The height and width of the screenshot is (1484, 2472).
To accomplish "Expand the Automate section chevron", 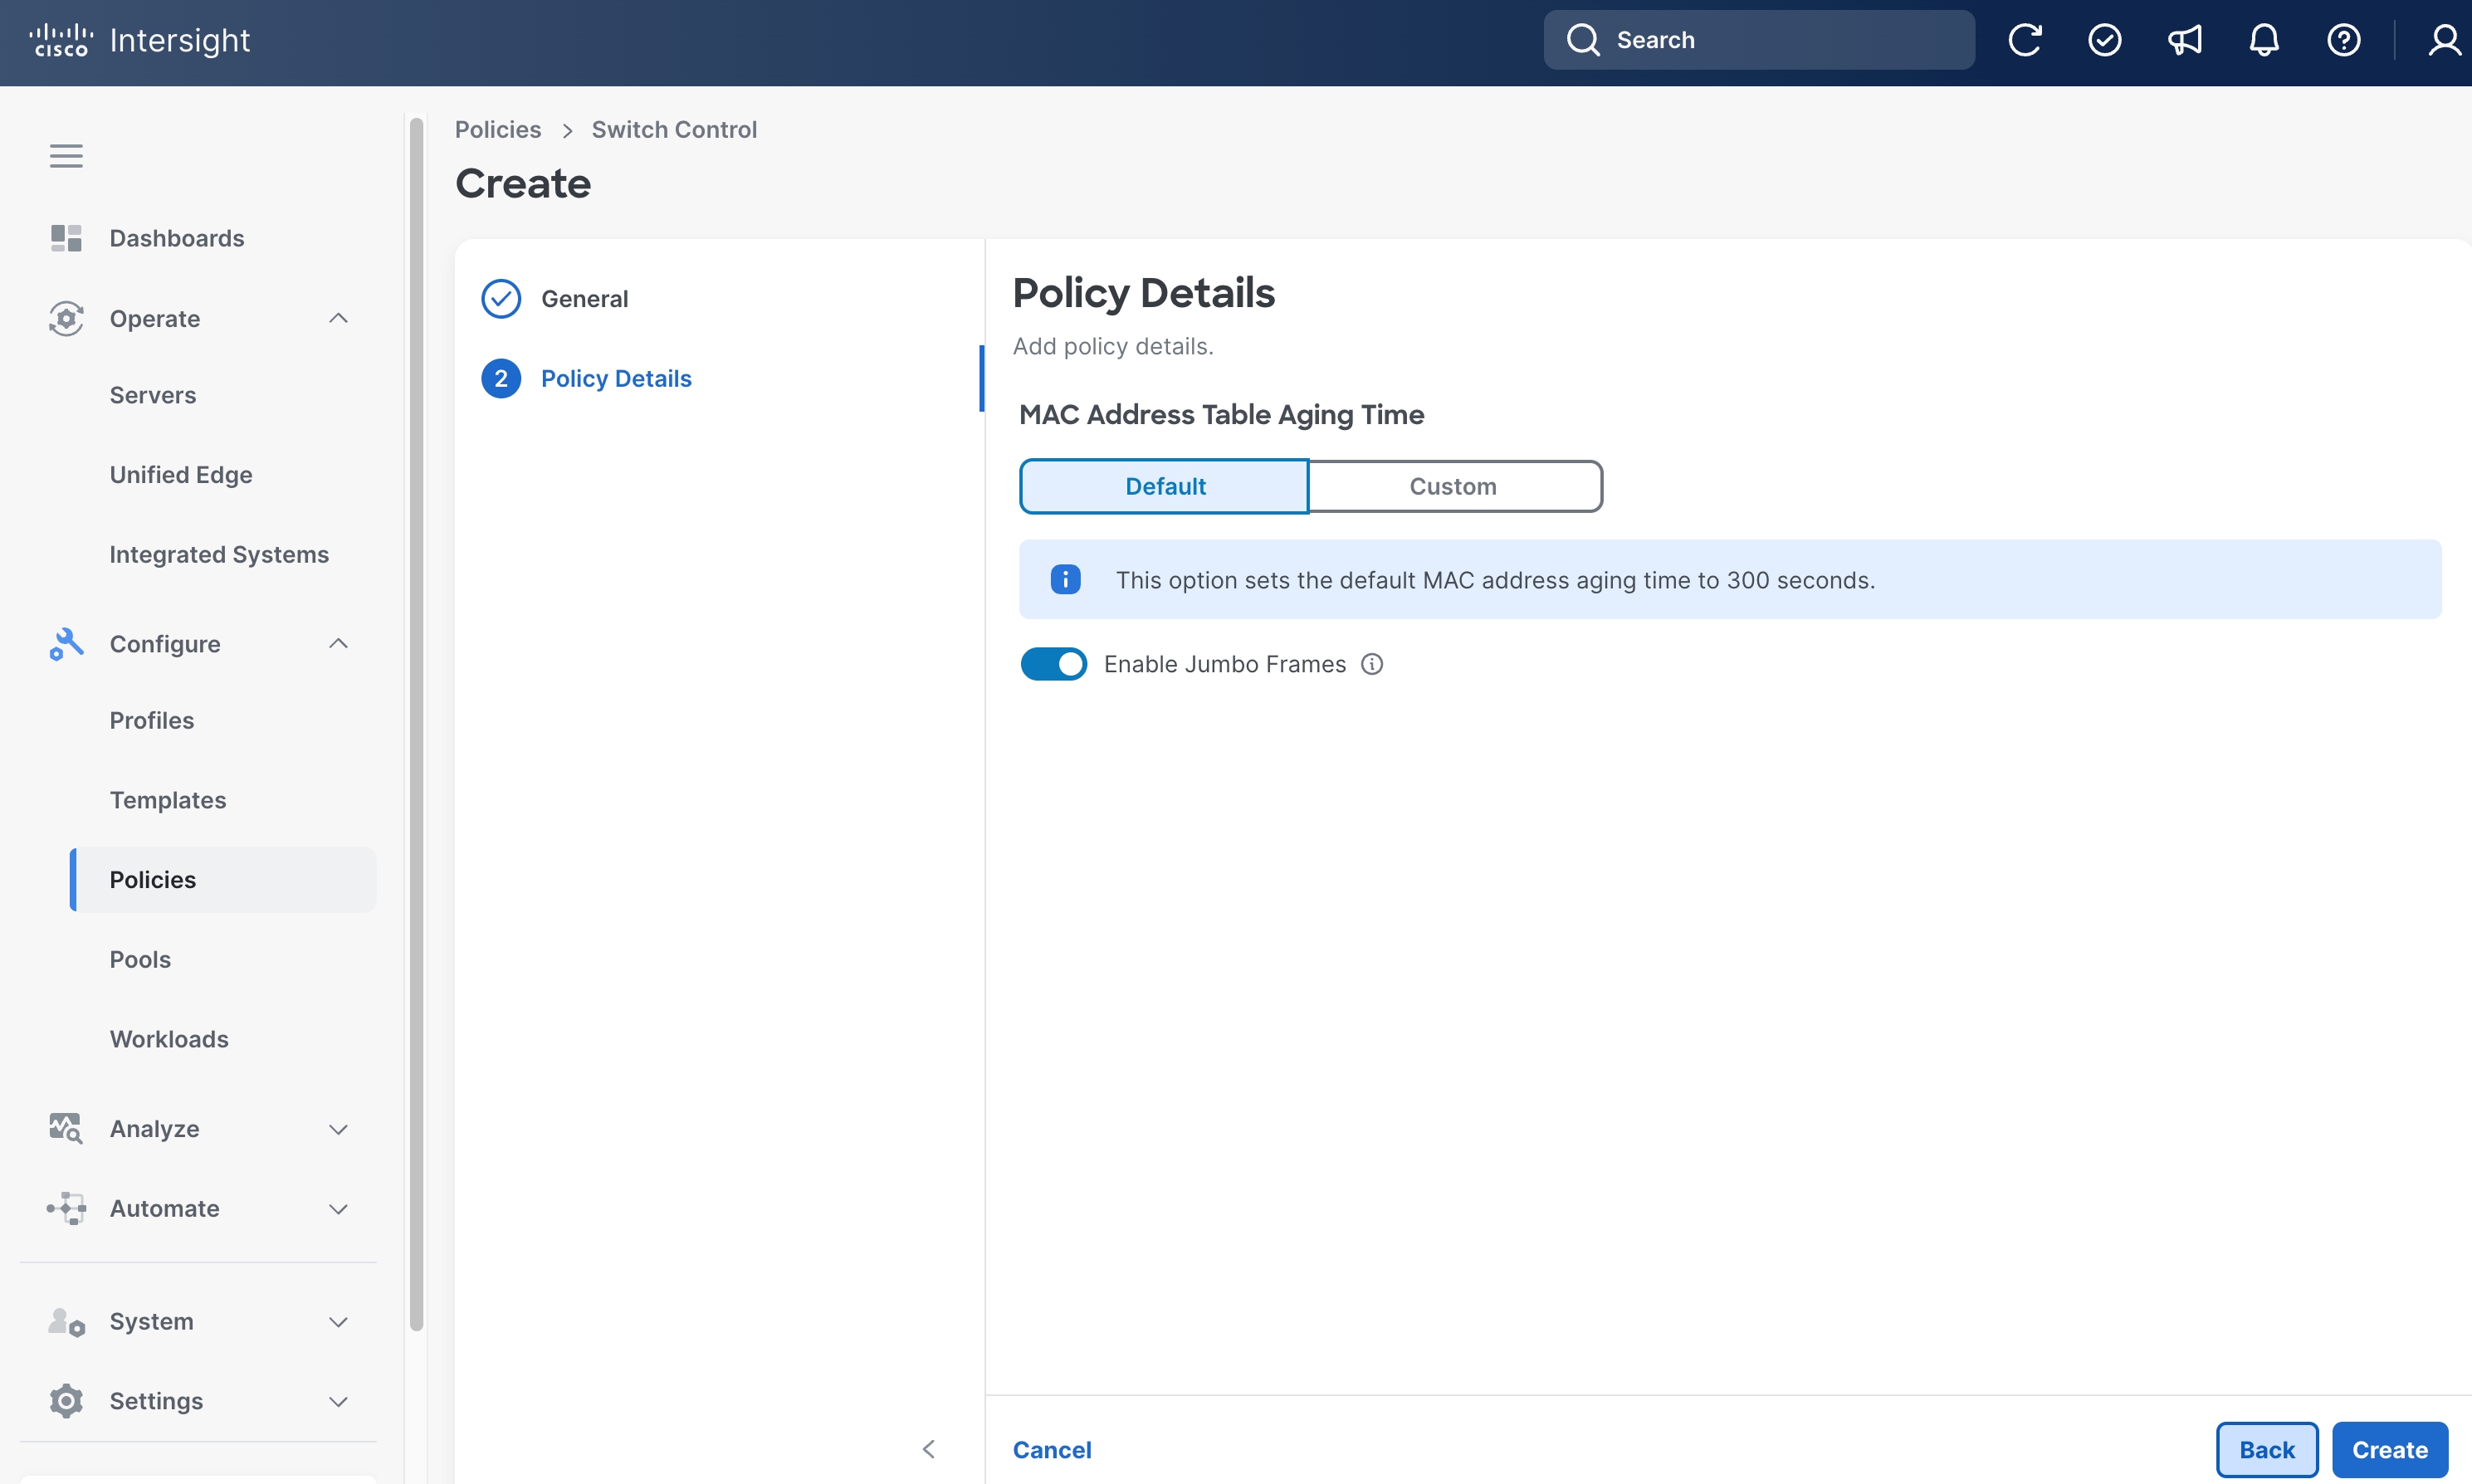I will coord(338,1209).
